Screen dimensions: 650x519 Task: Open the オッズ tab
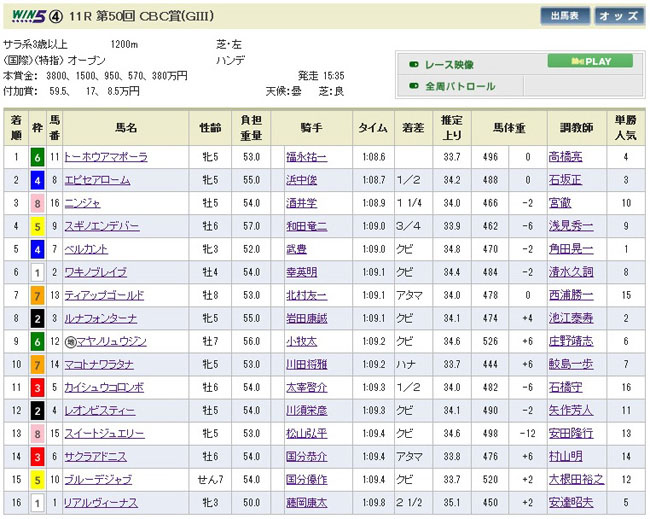tap(620, 16)
